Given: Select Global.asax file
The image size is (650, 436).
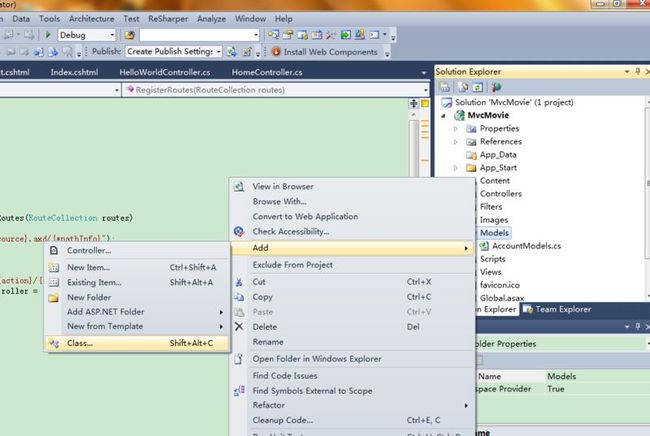Looking at the screenshot, I should click(502, 298).
